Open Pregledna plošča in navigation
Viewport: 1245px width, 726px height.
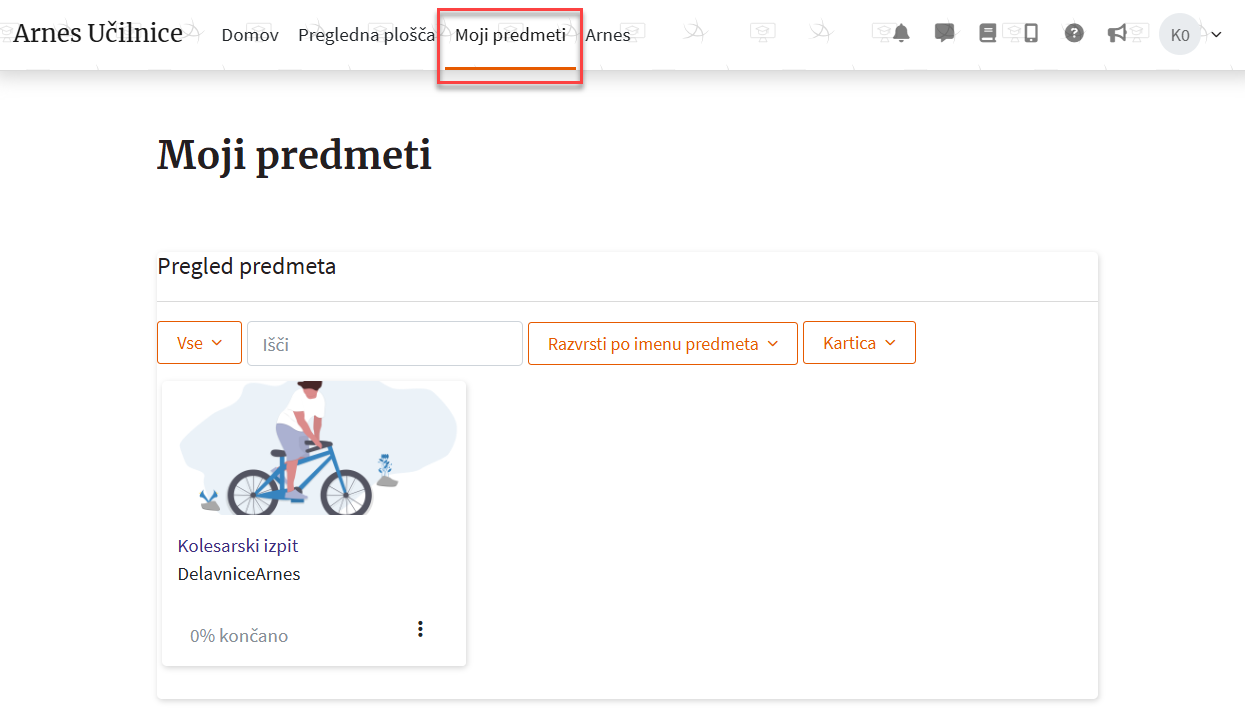(366, 35)
